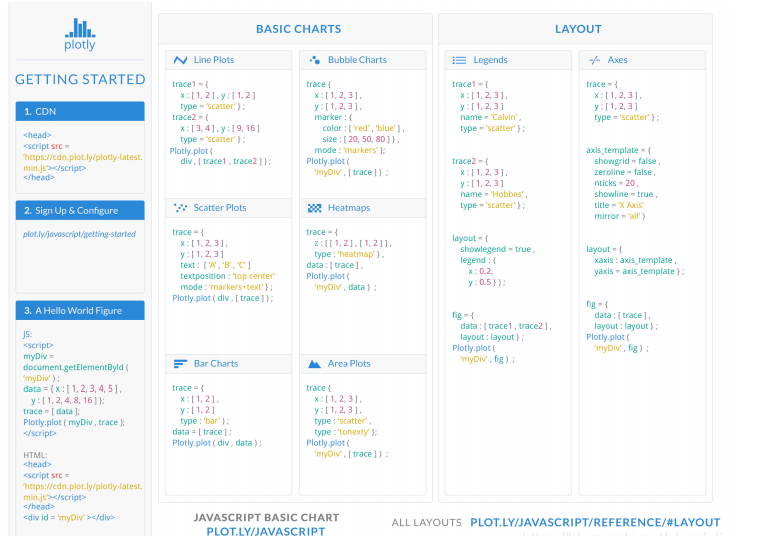Click the "type : 'heatmap'" code line
This screenshot has height=536, width=769.
[x=349, y=254]
